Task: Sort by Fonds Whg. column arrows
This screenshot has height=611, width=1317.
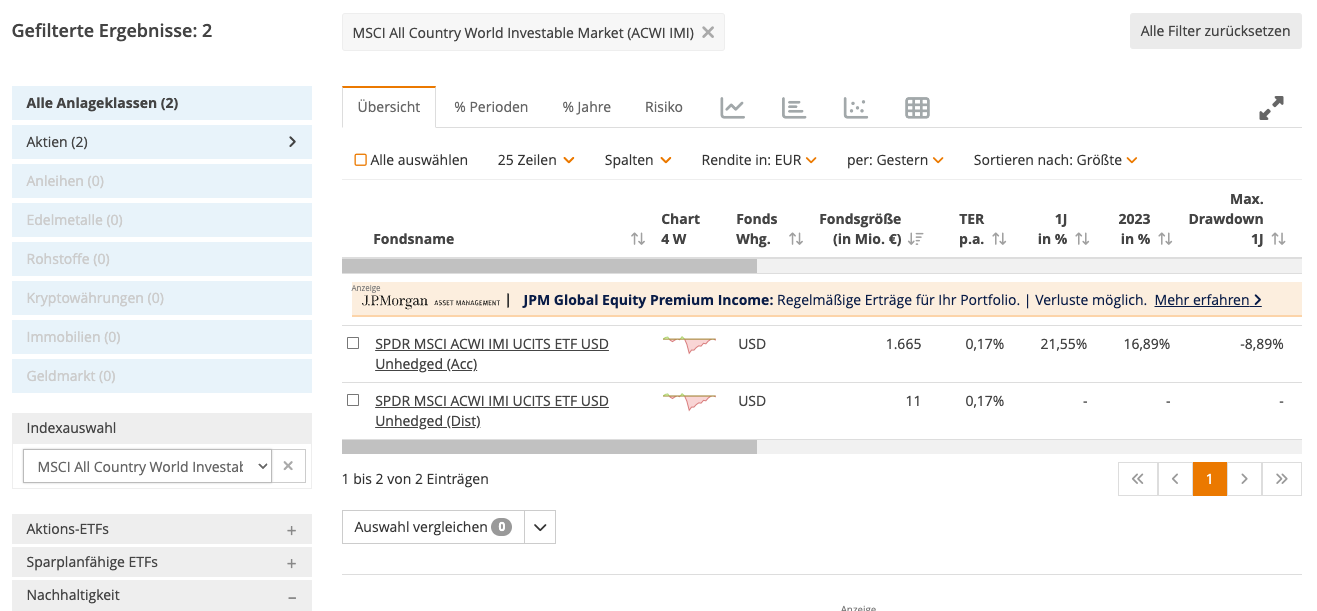Action: pyautogui.click(x=796, y=239)
